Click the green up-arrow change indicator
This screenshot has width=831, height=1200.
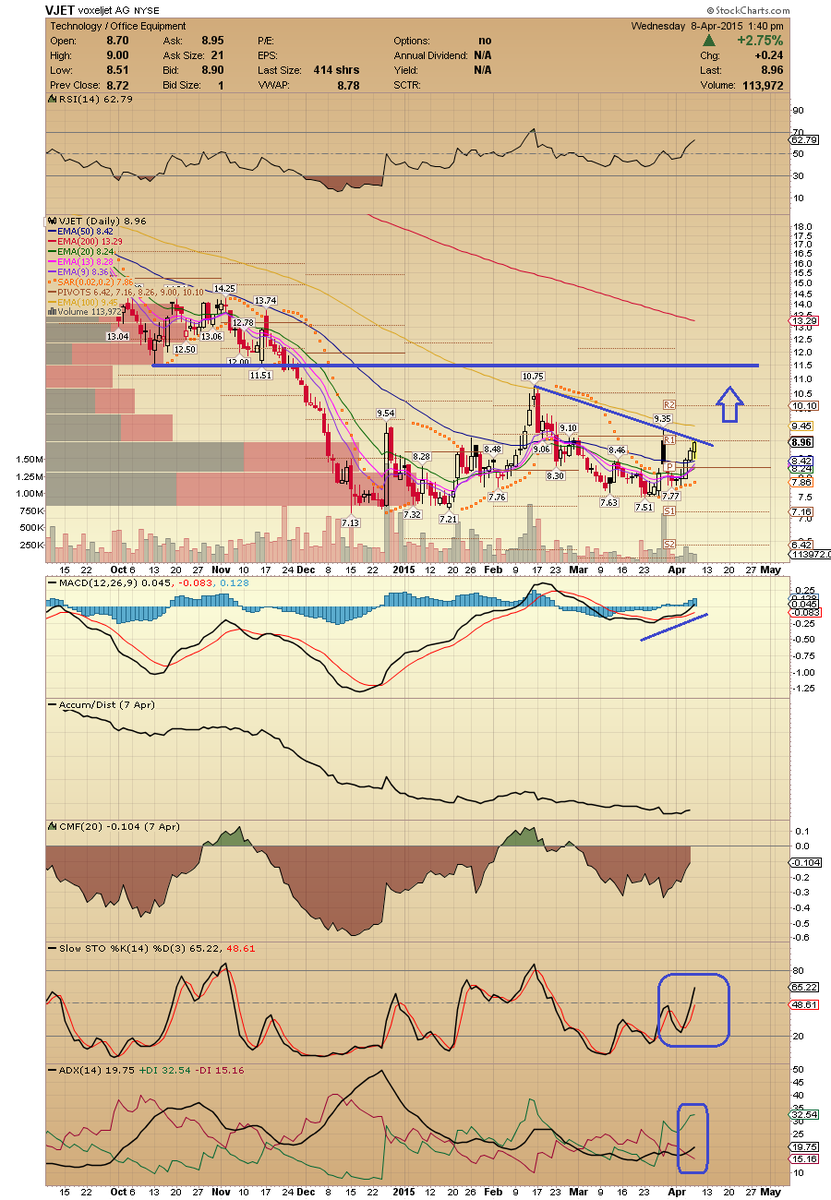pos(708,41)
